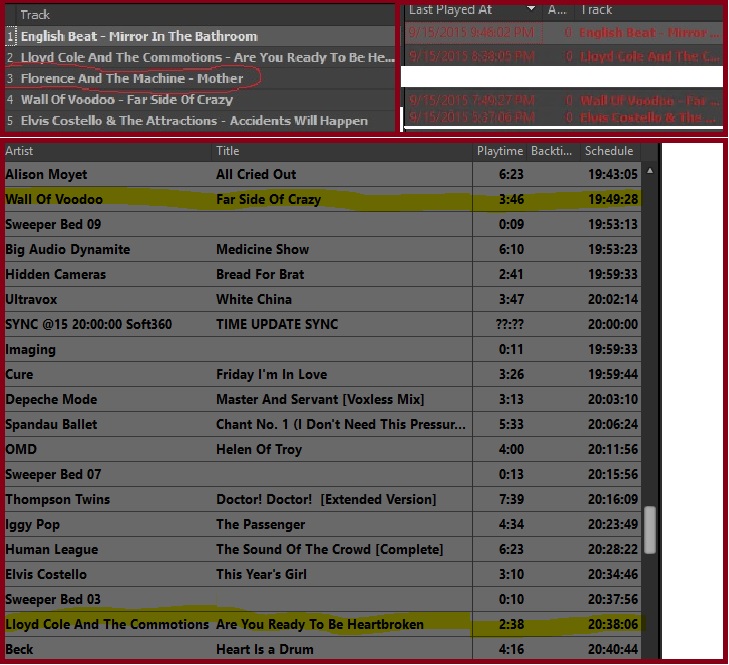The image size is (729, 665).
Task: Select the Alison Moyet playlist row
Action: (323, 174)
